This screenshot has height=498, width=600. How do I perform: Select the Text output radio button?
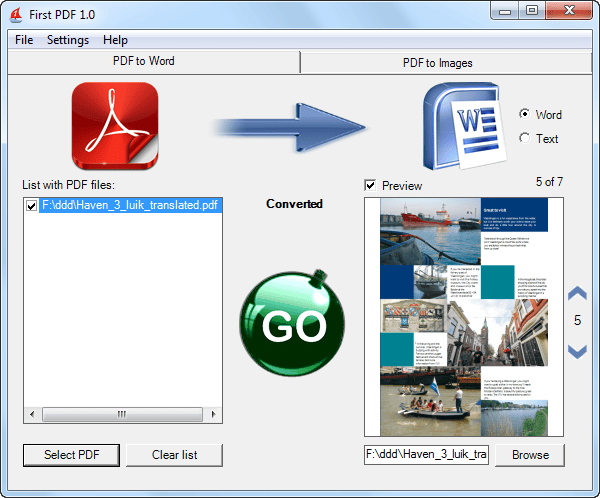point(524,138)
